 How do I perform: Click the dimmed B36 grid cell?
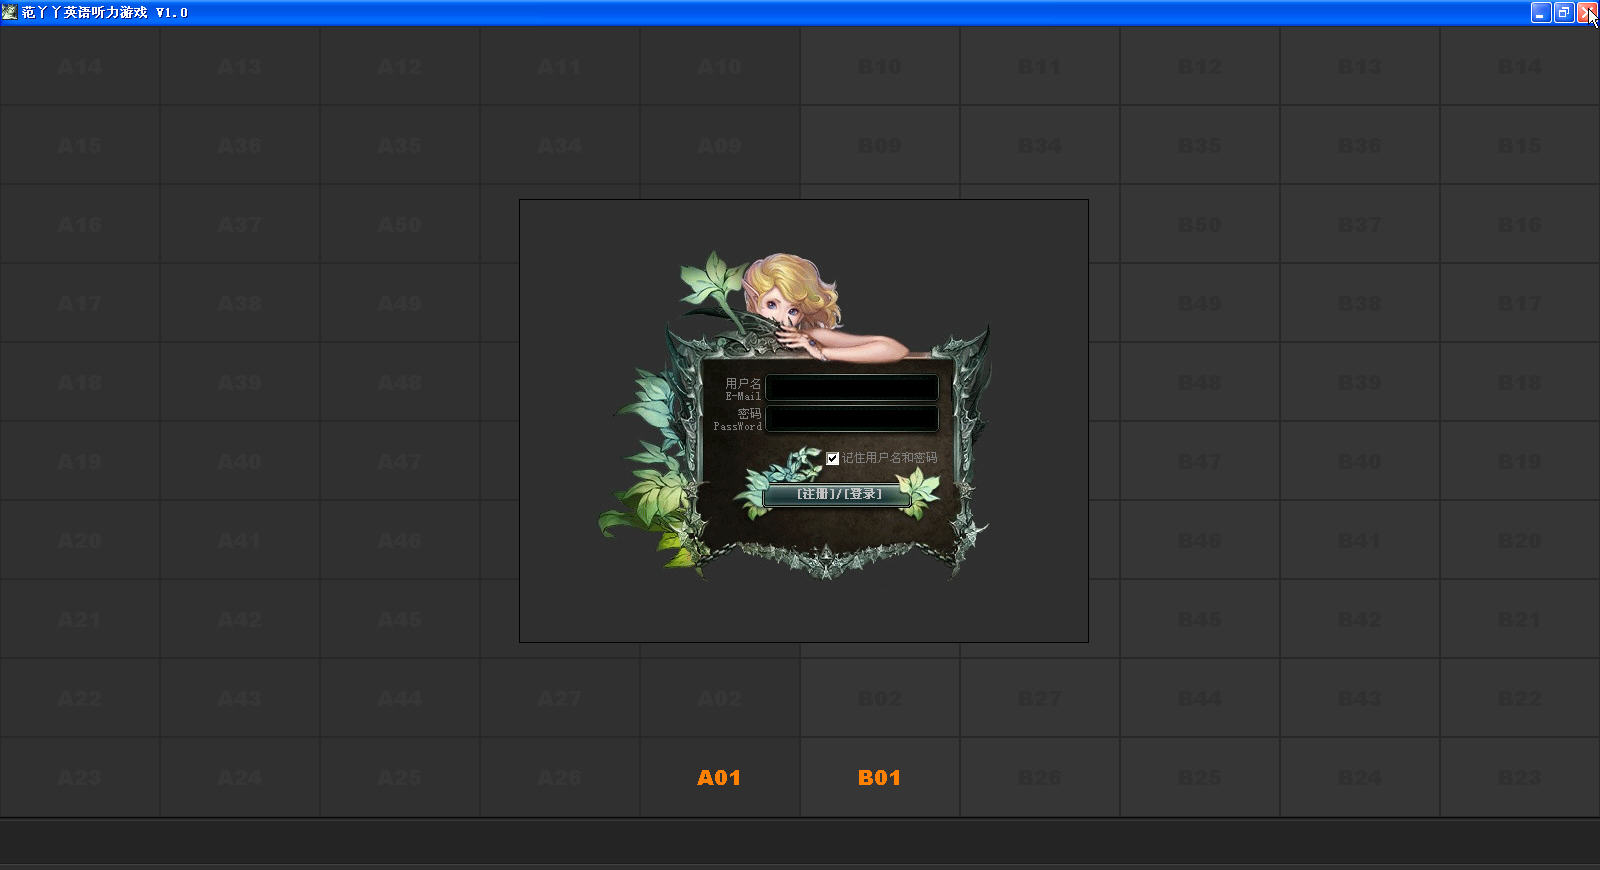point(1360,145)
